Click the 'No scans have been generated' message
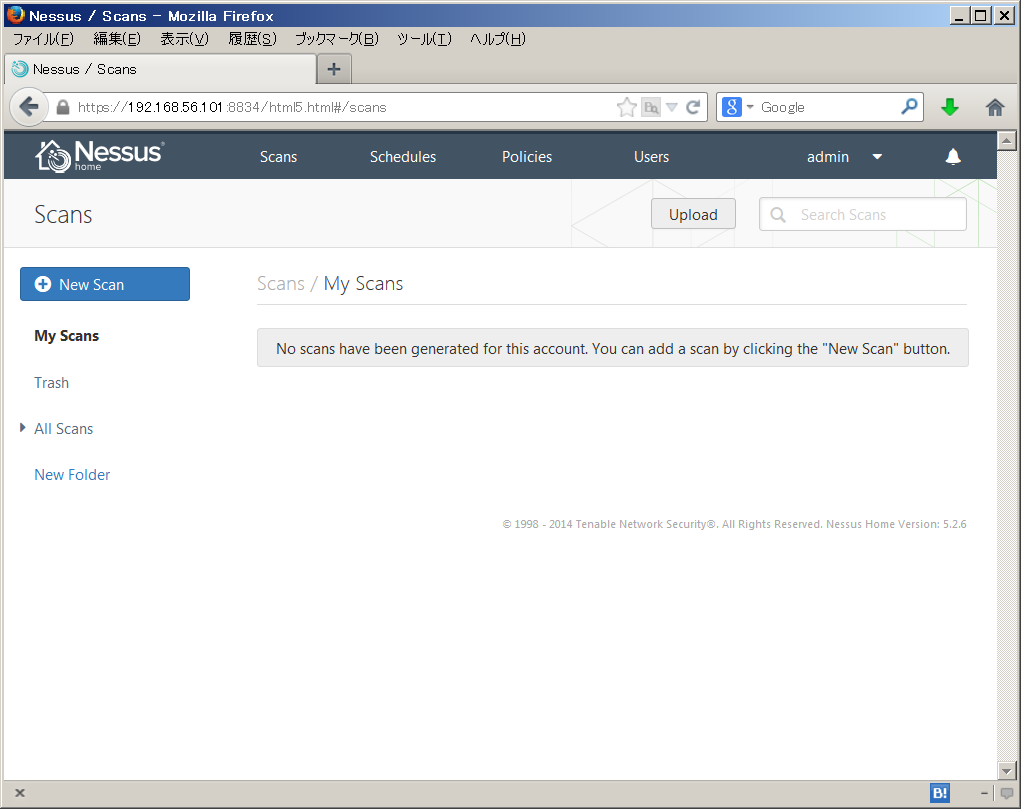Viewport: 1021px width, 809px height. (613, 348)
